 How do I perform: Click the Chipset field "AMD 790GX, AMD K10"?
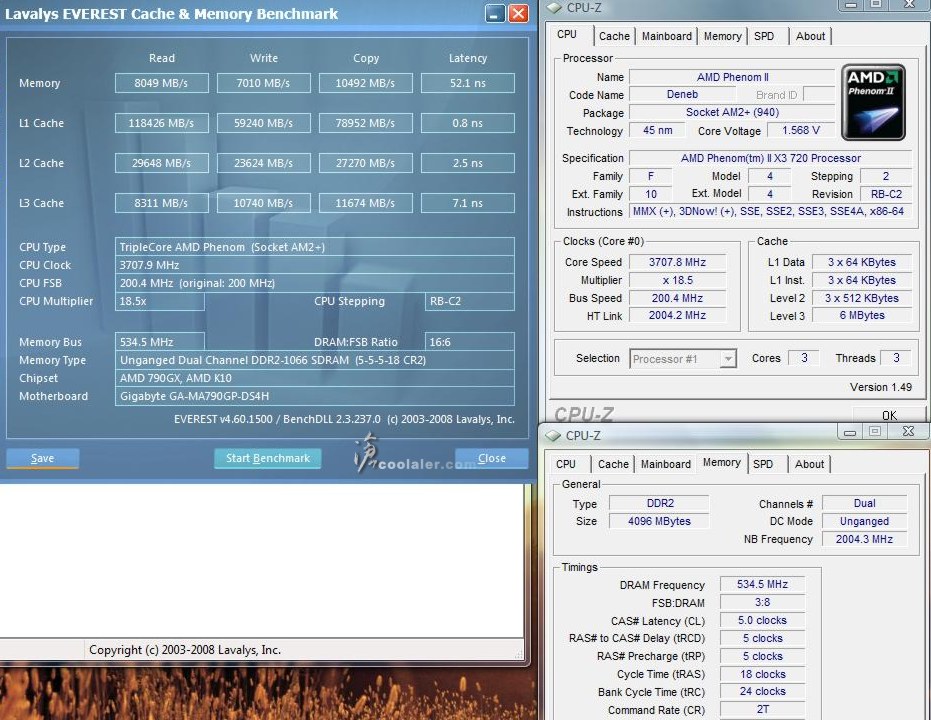(315, 378)
